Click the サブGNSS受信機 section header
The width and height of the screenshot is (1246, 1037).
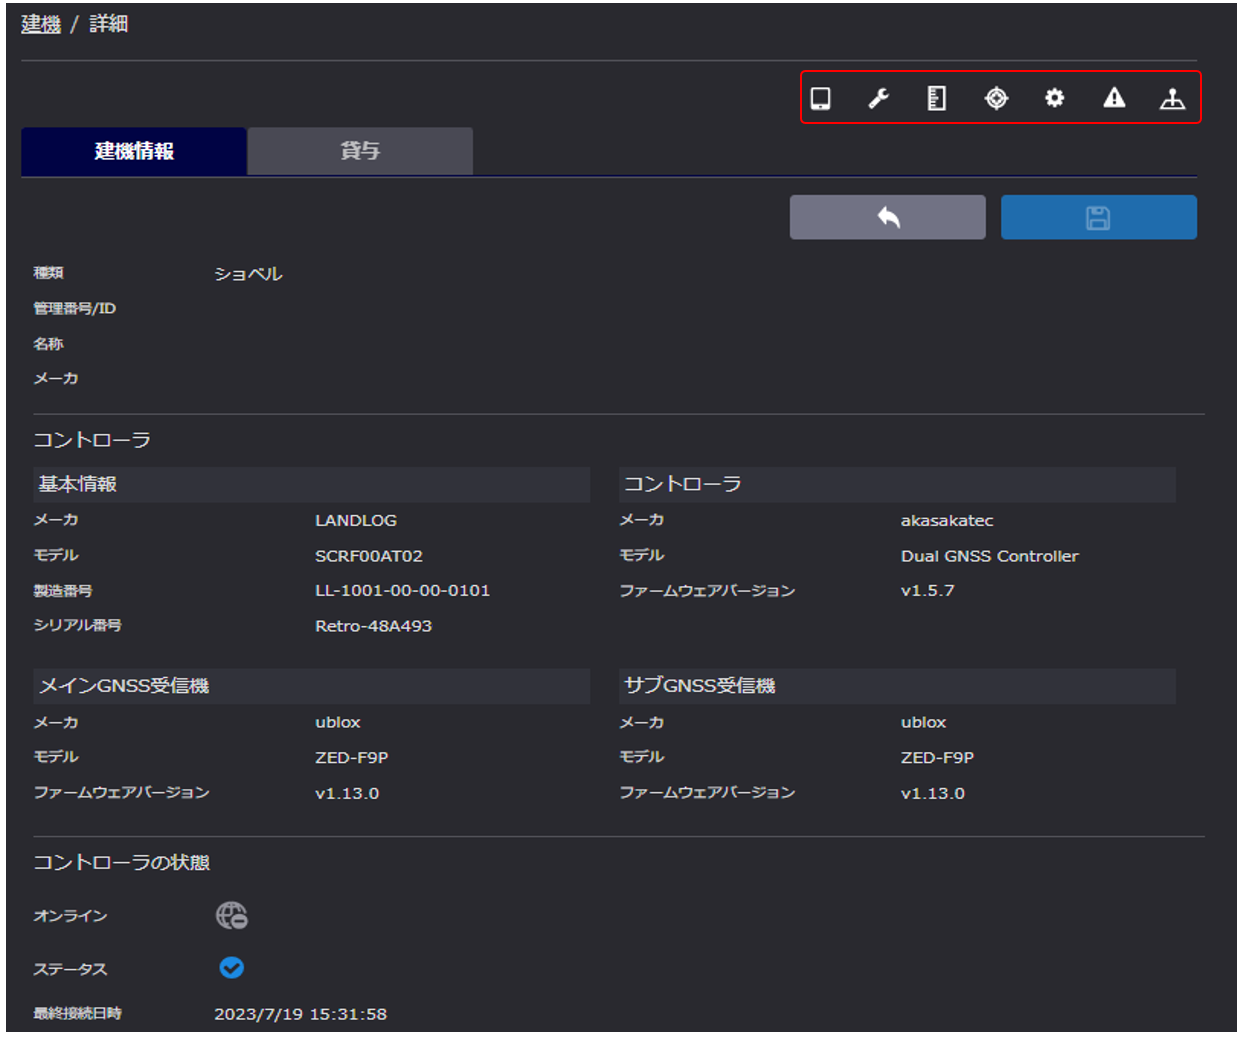click(897, 686)
